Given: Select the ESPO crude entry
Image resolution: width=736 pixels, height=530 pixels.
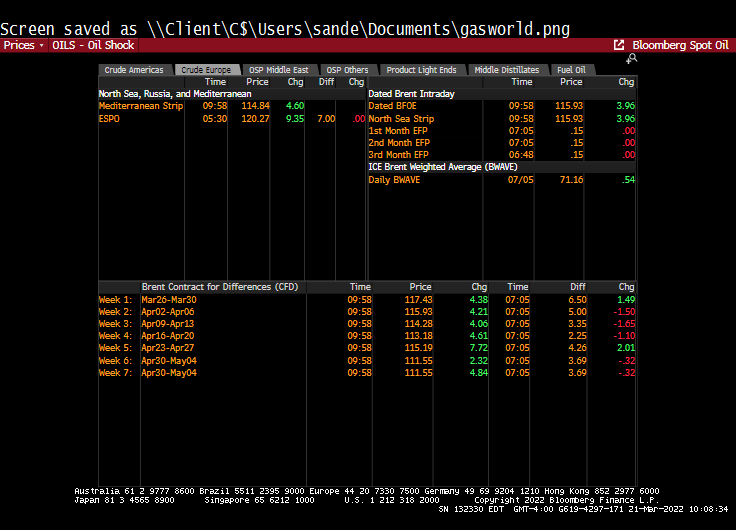Looking at the screenshot, I should click(109, 118).
